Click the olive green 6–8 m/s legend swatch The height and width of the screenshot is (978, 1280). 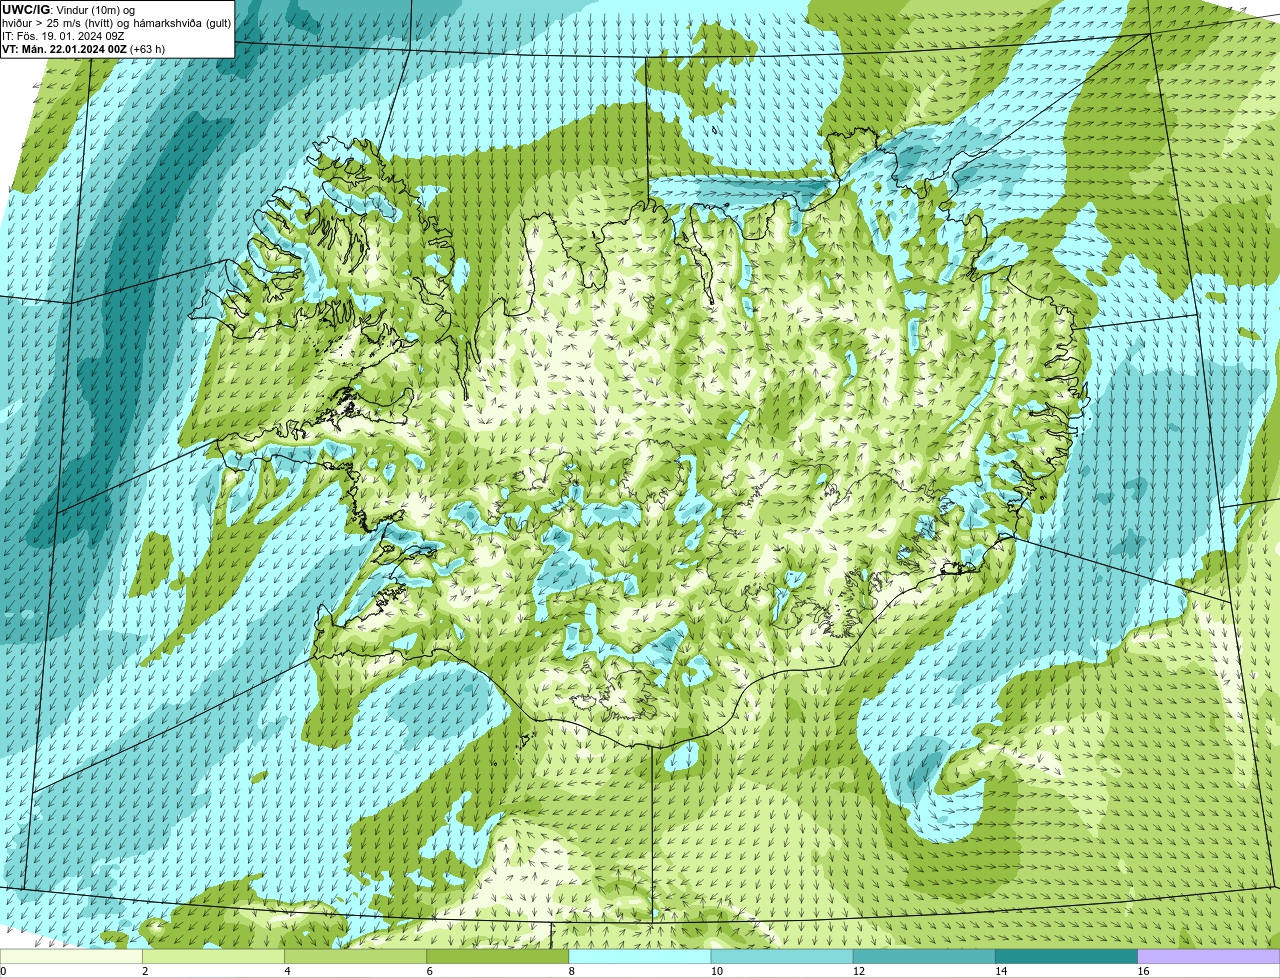point(498,957)
